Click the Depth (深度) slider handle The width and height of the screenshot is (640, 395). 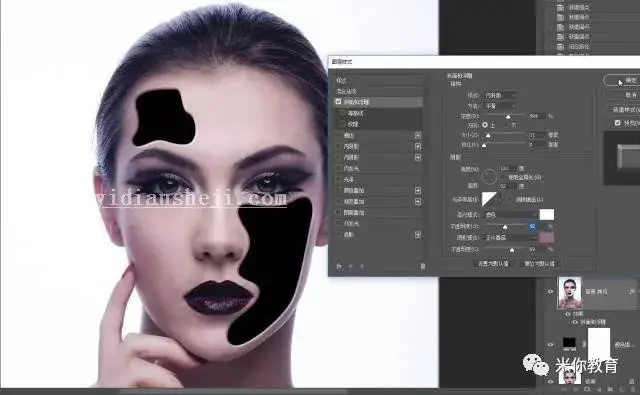click(508, 117)
